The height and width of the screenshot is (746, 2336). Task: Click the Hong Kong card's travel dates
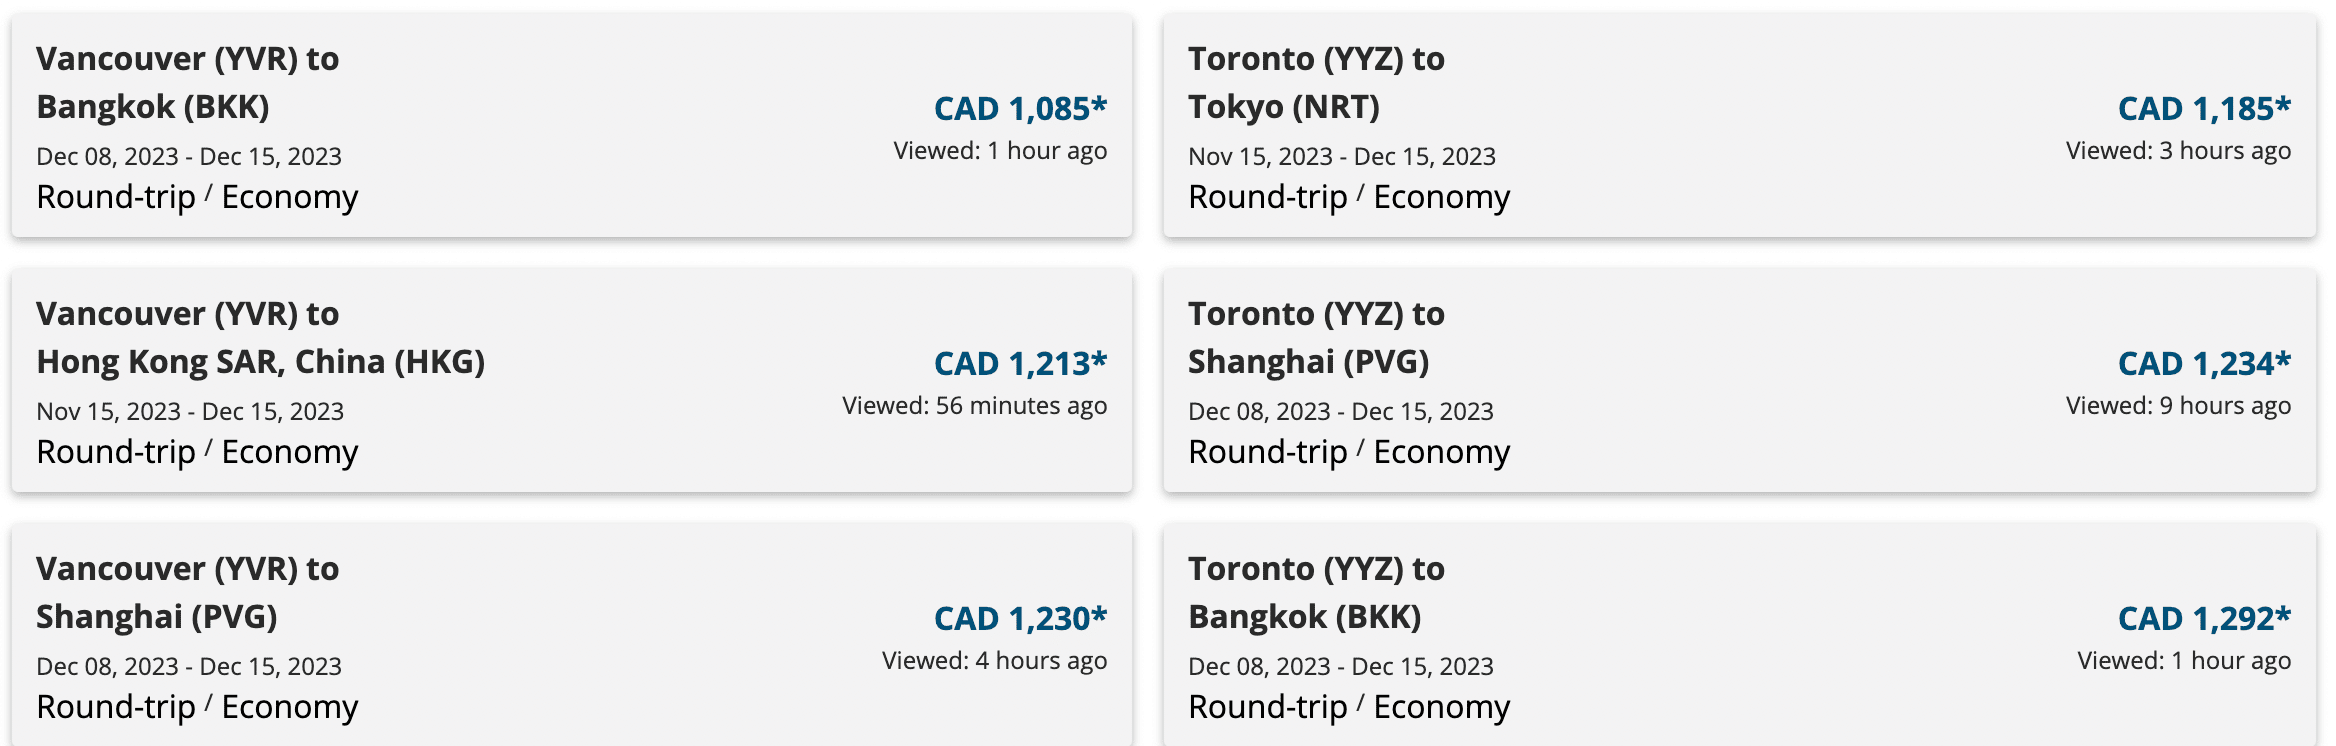coord(190,412)
